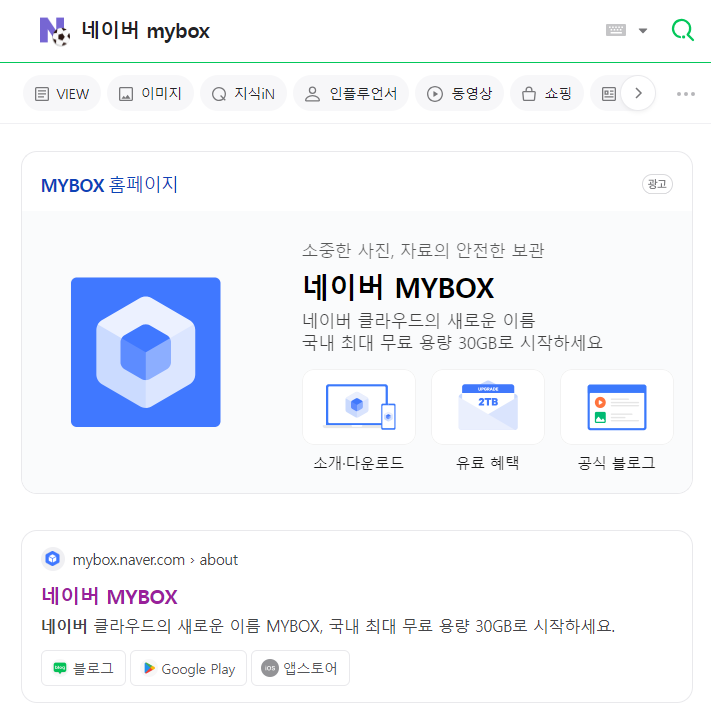Image resolution: width=711 pixels, height=712 pixels.
Task: Open the virtual keyboard icon
Action: click(x=616, y=30)
